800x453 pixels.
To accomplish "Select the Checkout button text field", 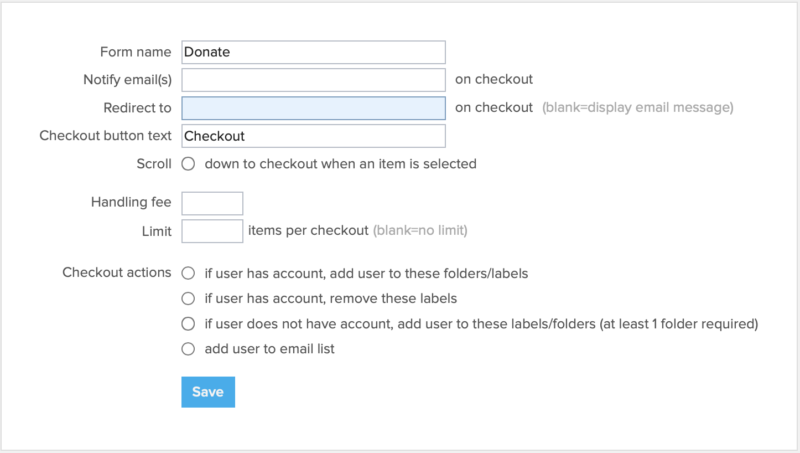I will point(313,136).
